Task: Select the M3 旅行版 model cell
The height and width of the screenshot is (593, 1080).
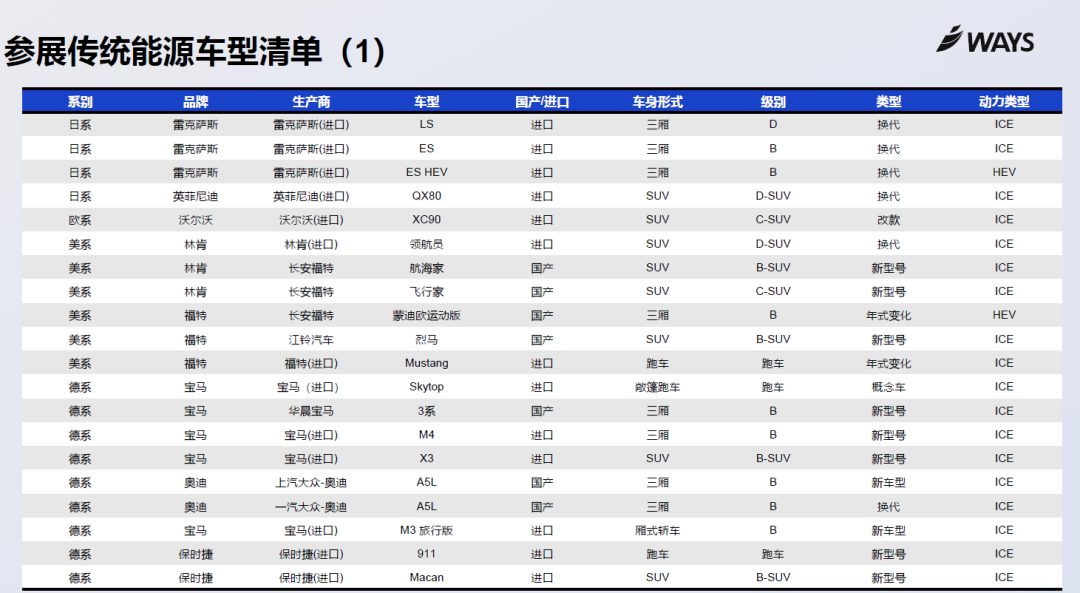Action: [426, 530]
